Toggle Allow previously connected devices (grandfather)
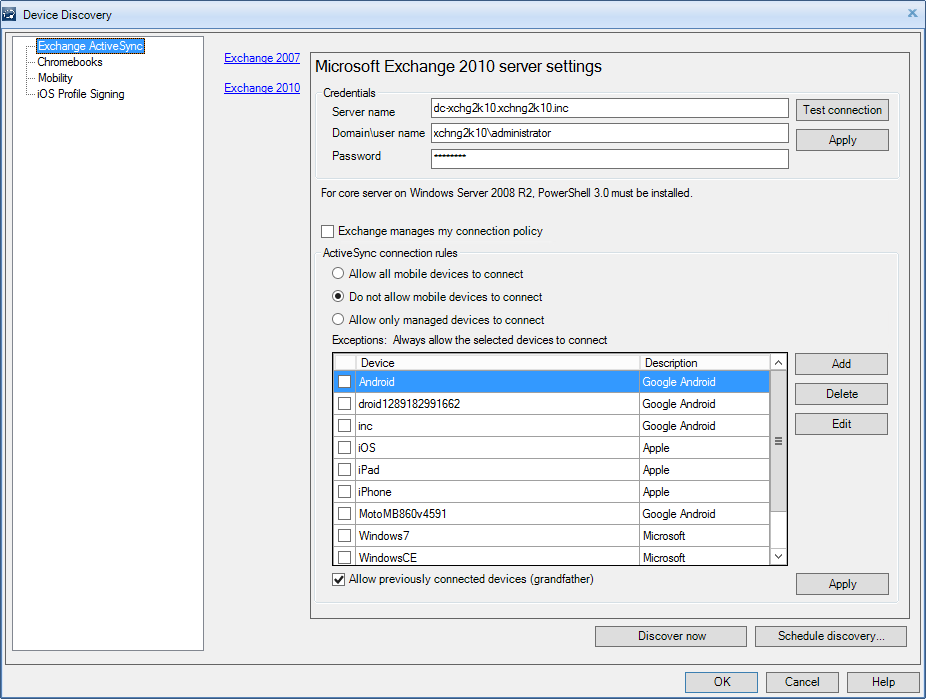The width and height of the screenshot is (926, 699). pos(338,580)
